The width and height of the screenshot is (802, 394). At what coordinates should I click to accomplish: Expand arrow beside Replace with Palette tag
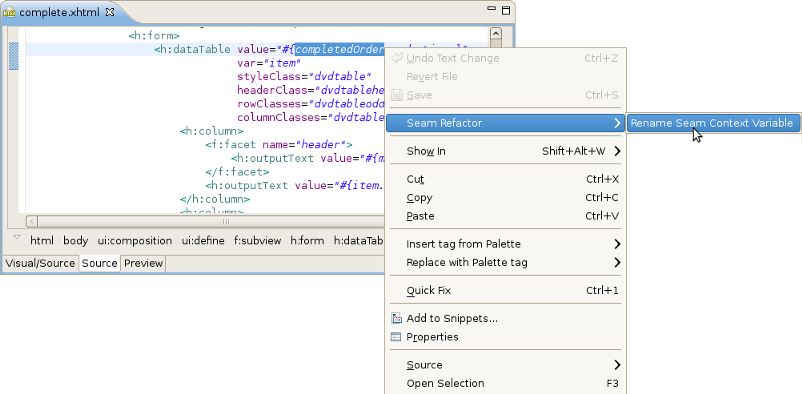click(617, 262)
